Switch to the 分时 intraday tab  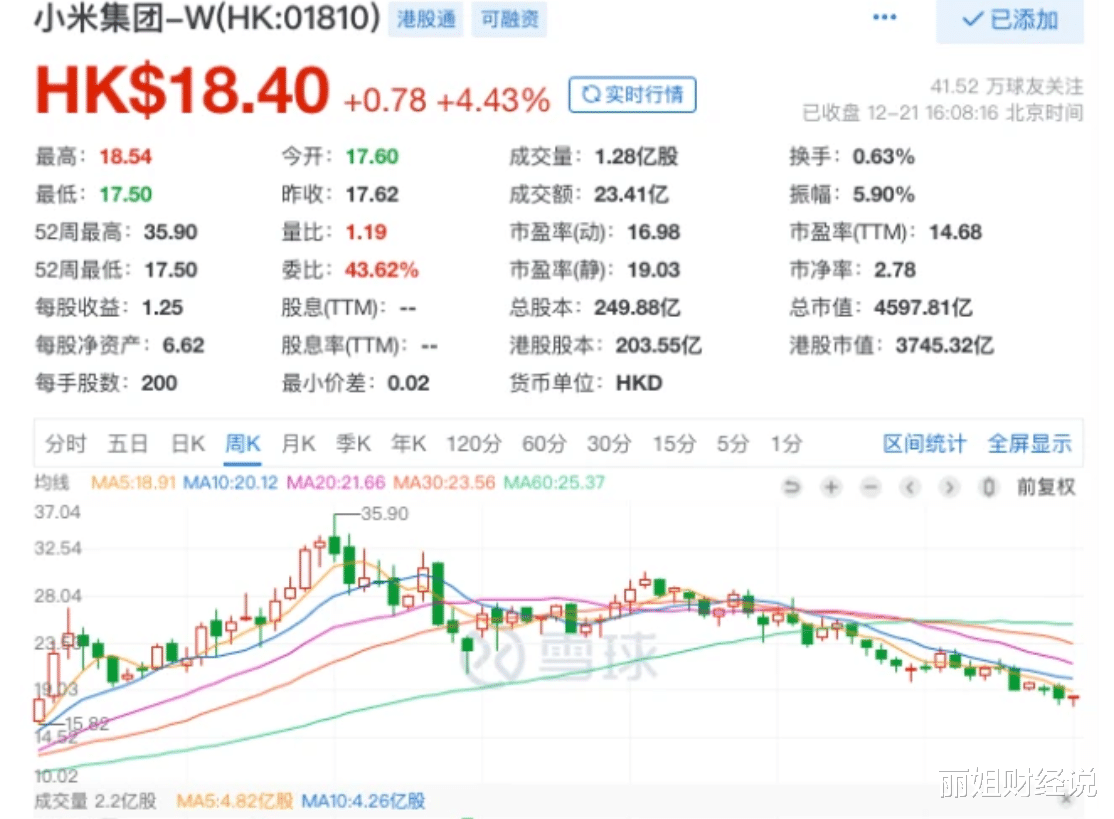click(x=64, y=443)
